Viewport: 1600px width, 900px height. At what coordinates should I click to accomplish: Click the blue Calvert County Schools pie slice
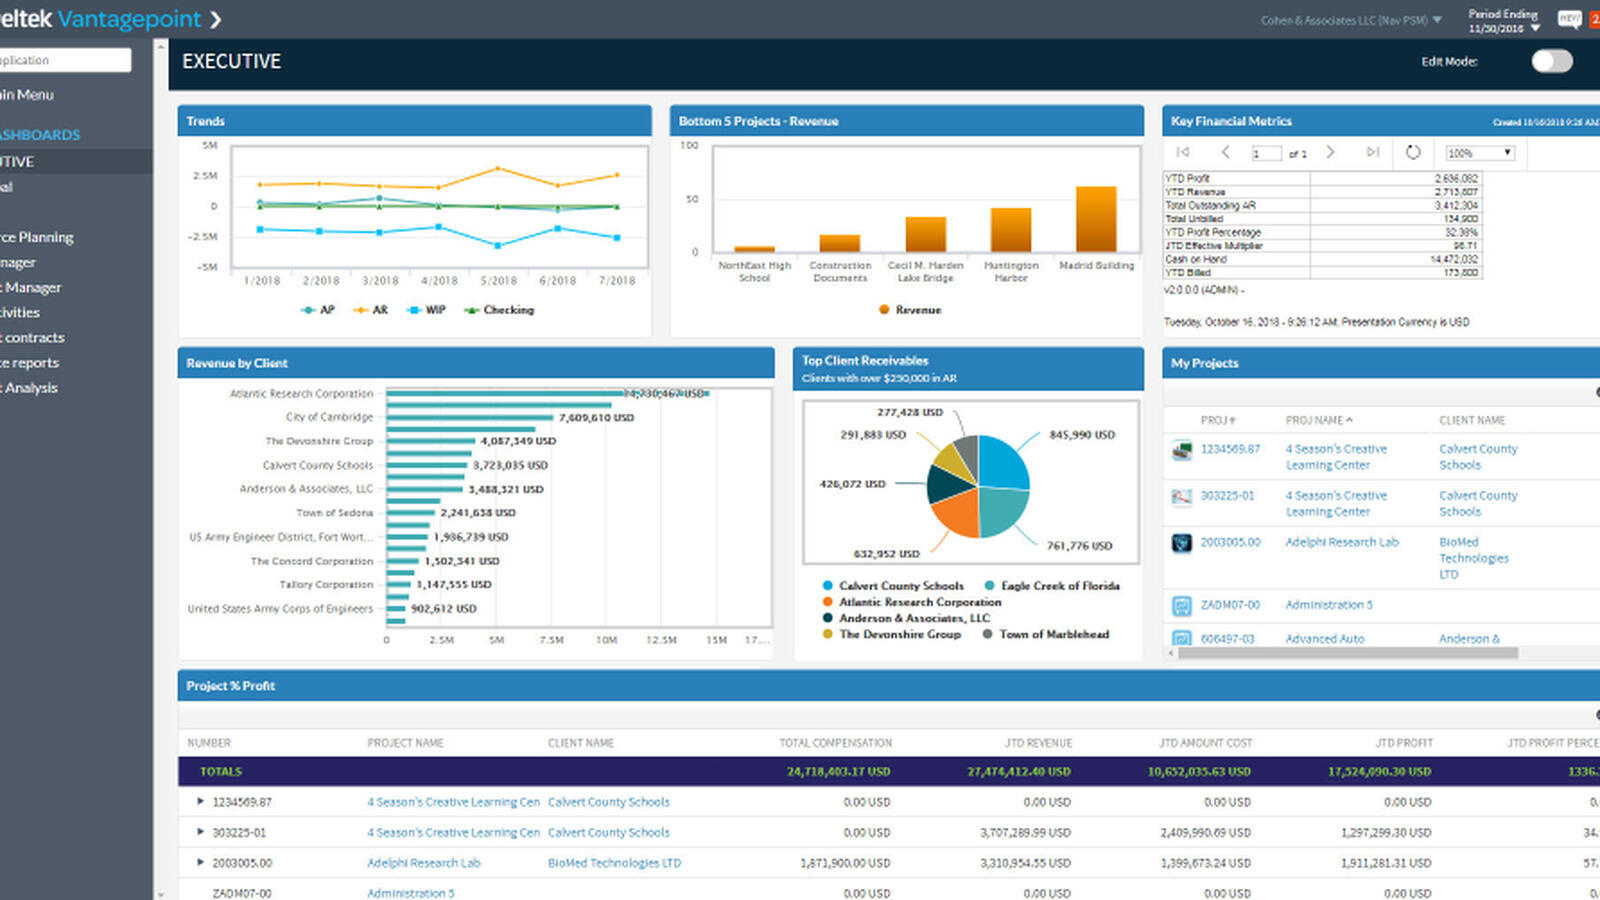[1003, 463]
